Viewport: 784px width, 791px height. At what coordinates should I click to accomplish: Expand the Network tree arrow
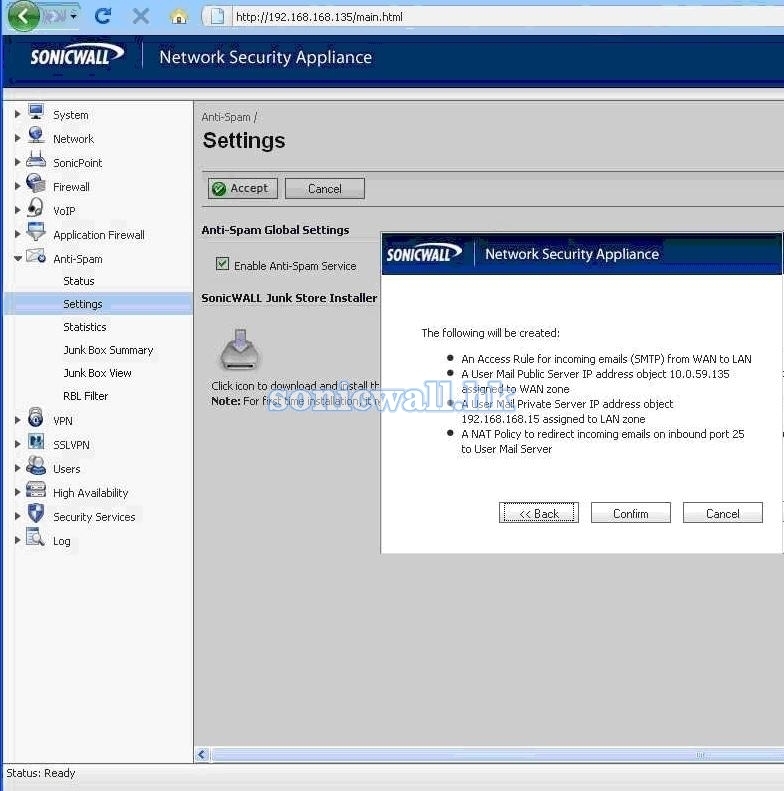[17, 138]
